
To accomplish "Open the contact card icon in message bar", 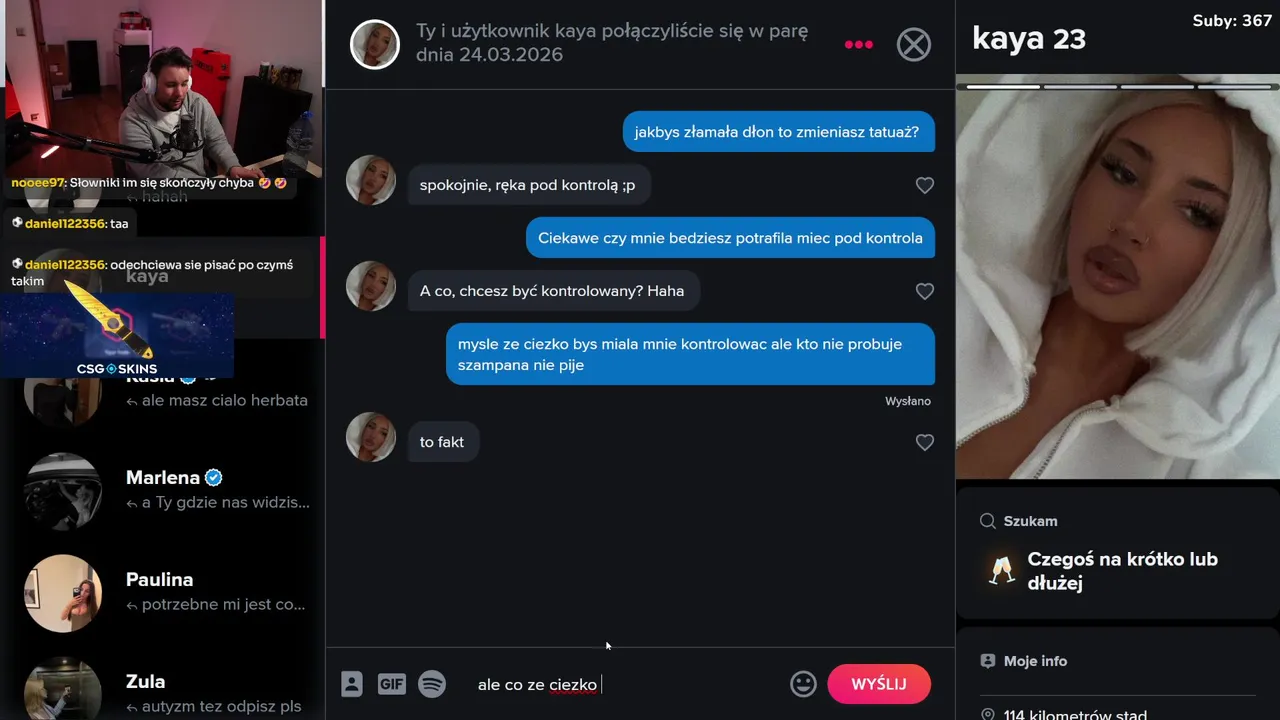I will click(x=351, y=684).
